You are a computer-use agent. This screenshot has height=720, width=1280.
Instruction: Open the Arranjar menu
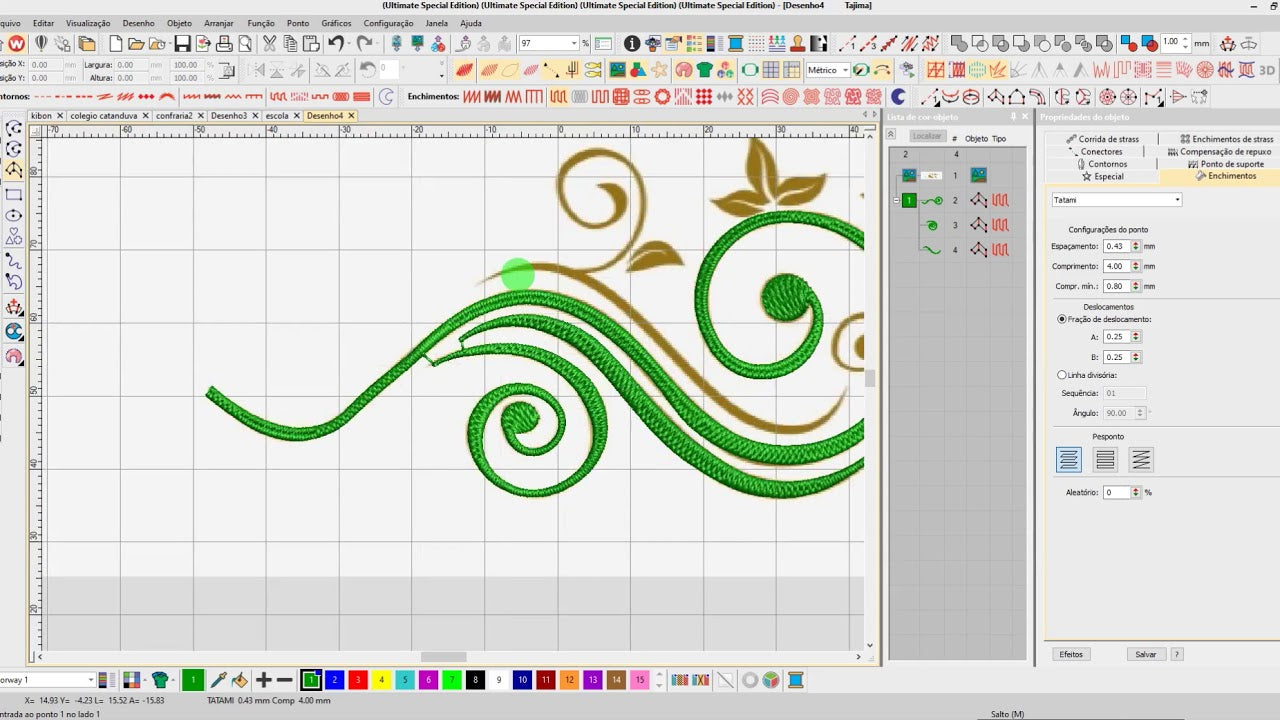click(x=218, y=22)
